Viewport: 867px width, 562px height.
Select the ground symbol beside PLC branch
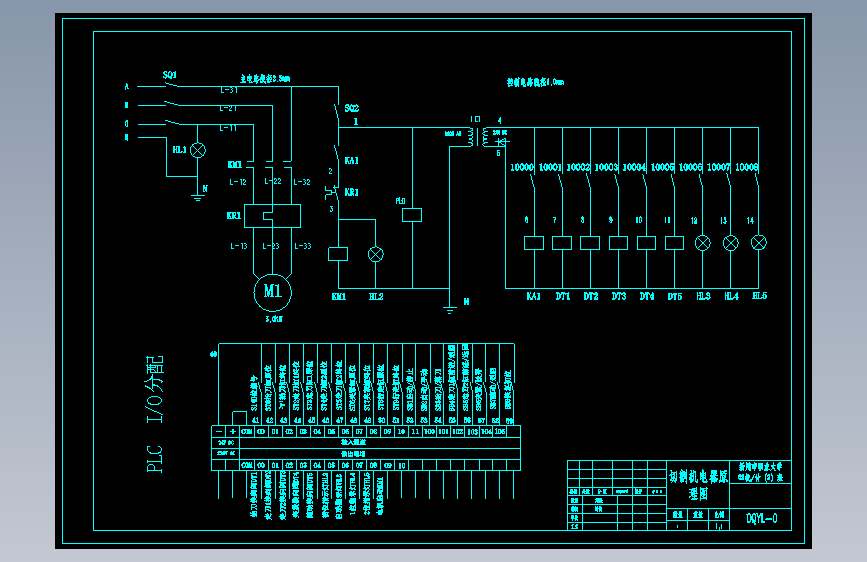450,310
